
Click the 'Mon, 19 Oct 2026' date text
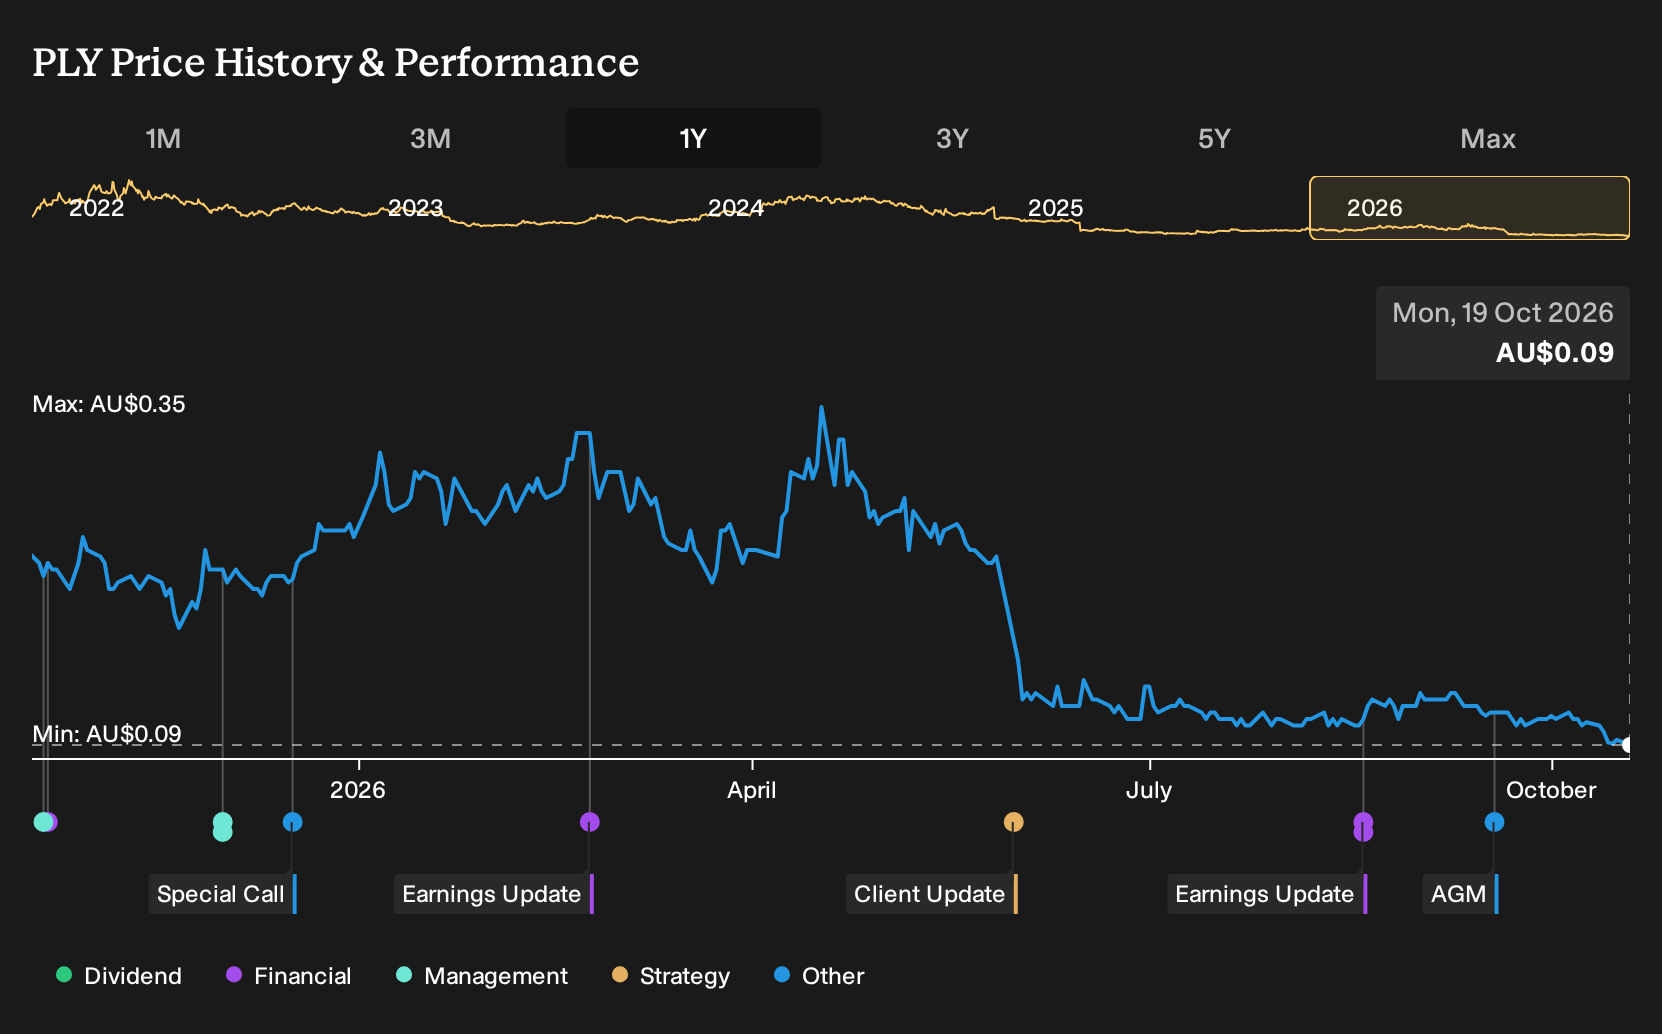(x=1503, y=313)
